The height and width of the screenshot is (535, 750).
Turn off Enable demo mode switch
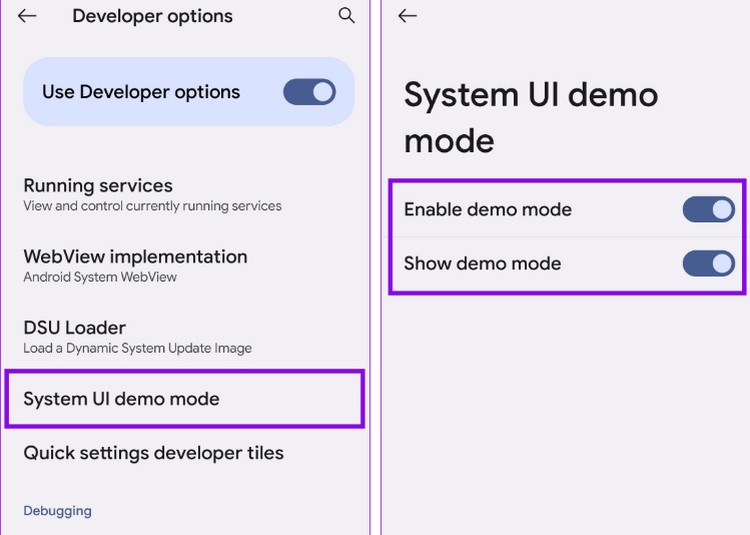point(708,209)
